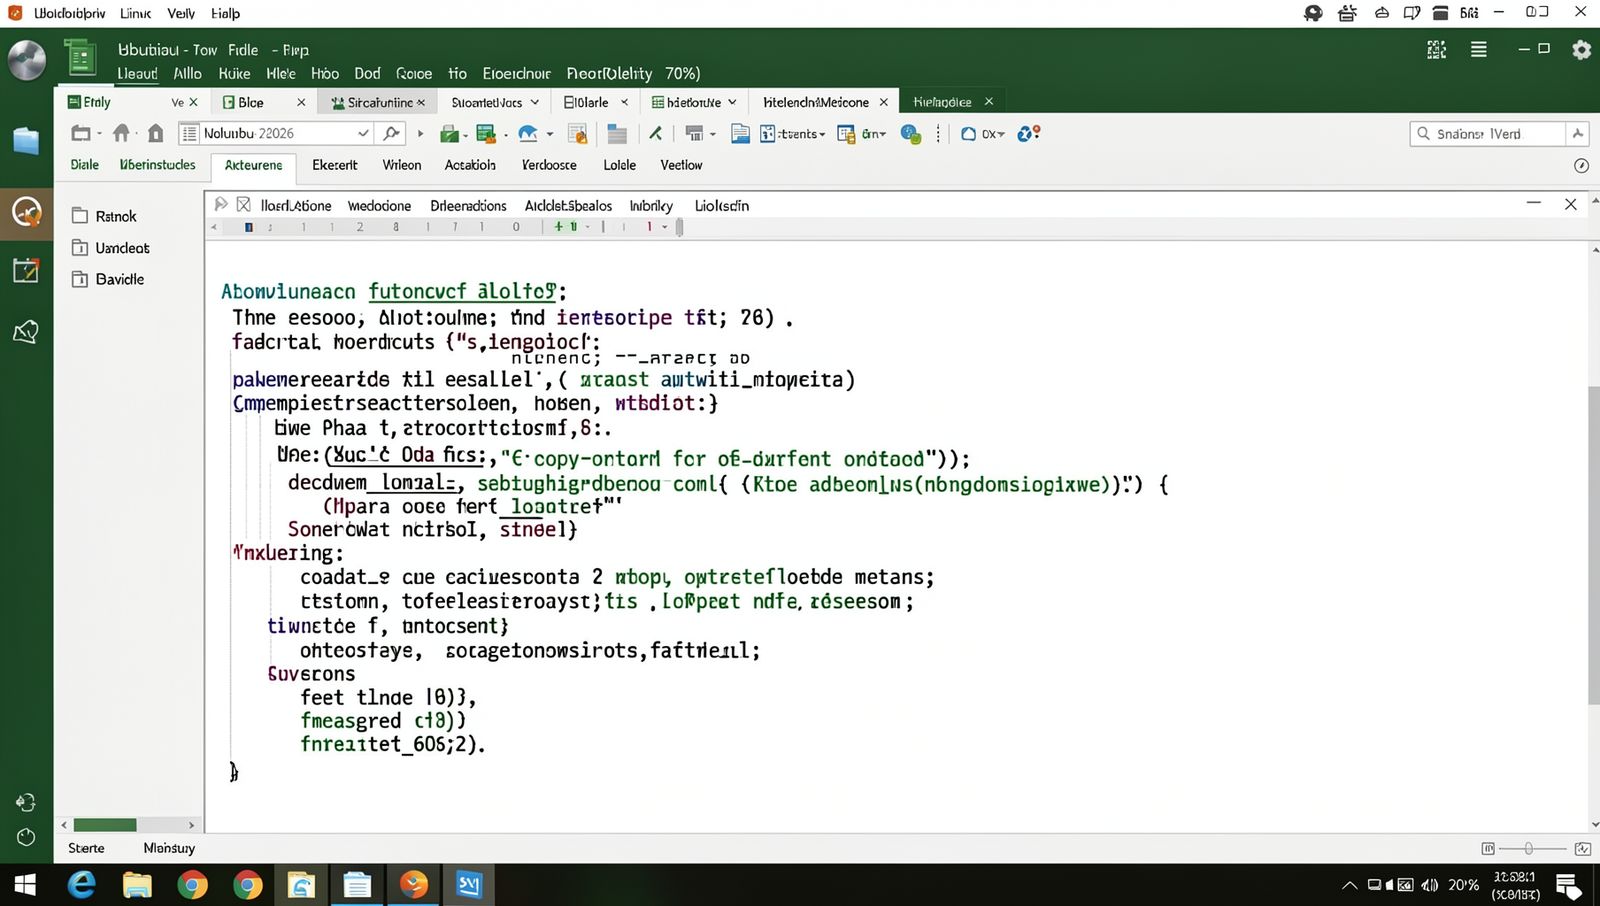Click Liolksdin in the inner panel bar
This screenshot has width=1600, height=906.
pos(722,205)
